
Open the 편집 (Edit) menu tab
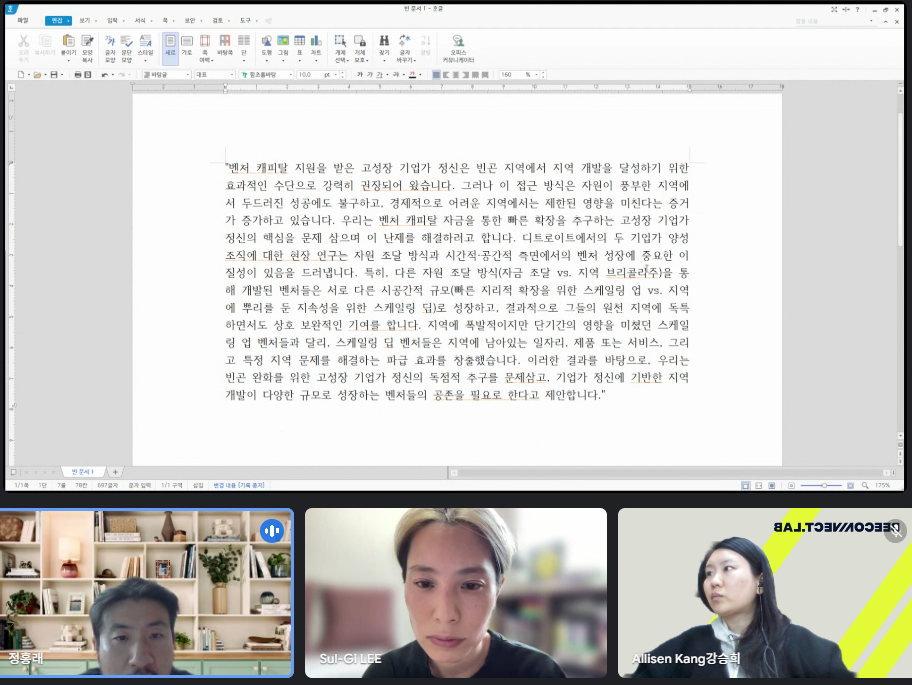click(x=56, y=20)
